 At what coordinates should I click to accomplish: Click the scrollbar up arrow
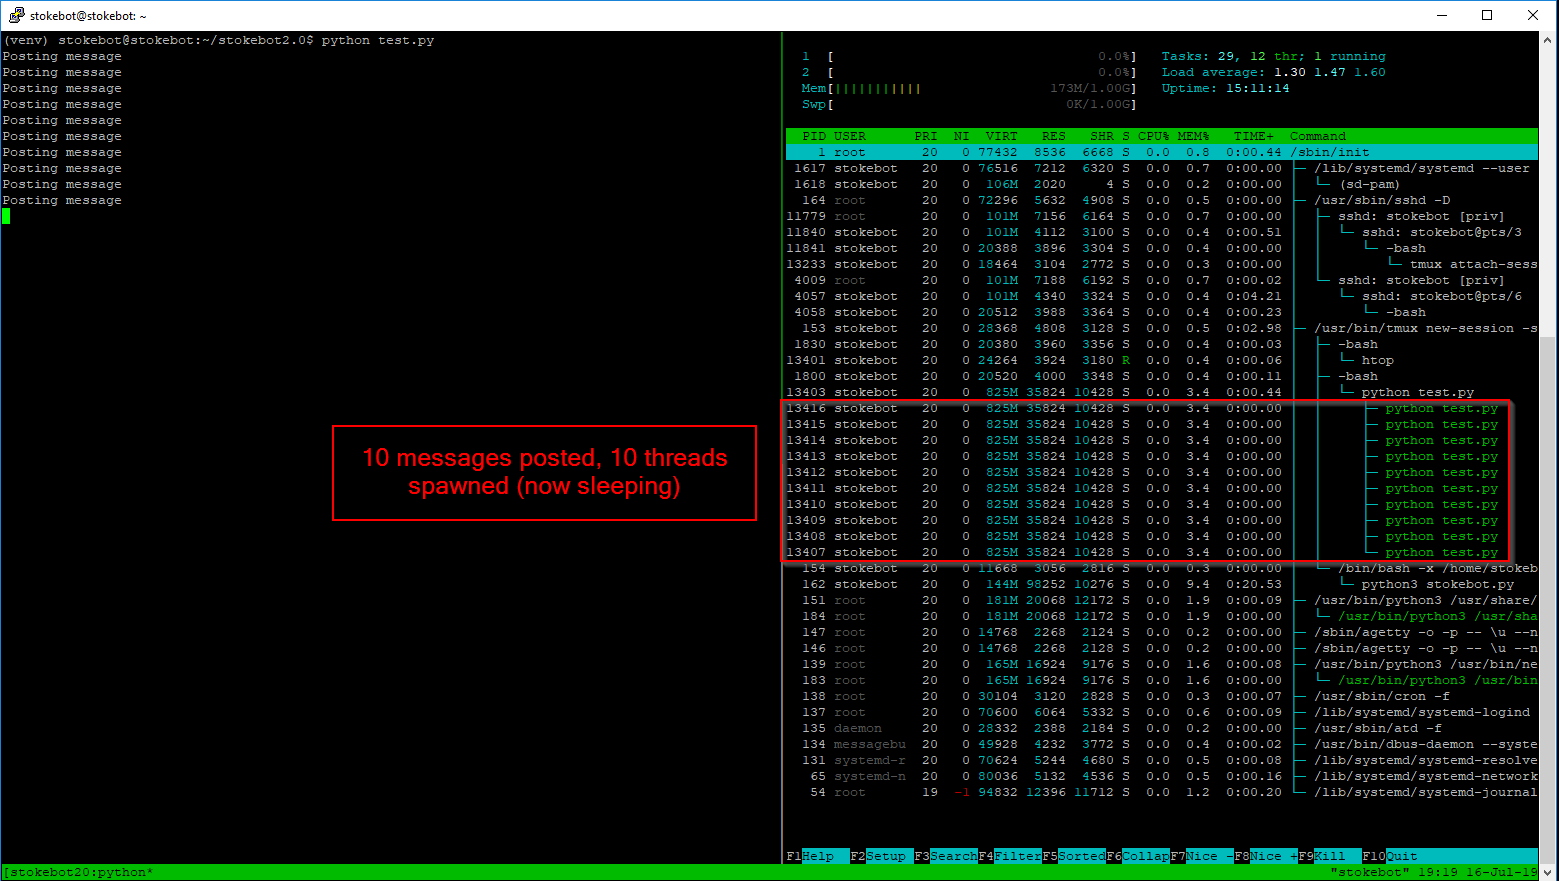coord(1548,40)
